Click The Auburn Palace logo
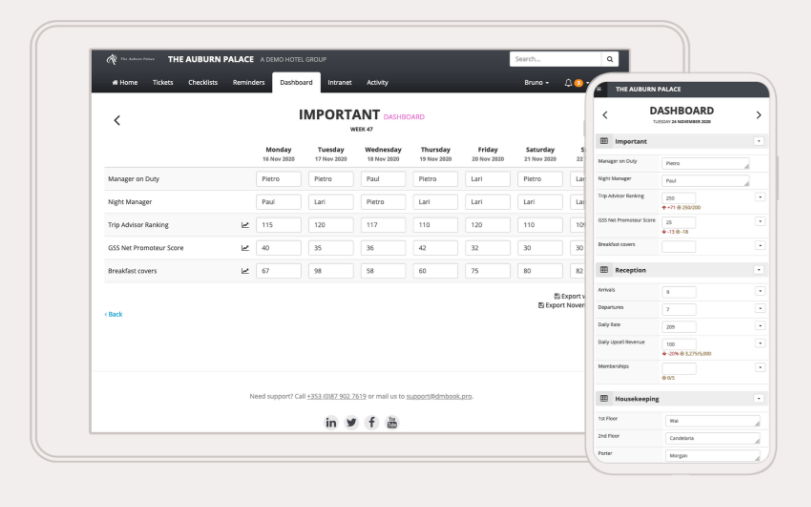811x507 pixels. click(x=130, y=59)
